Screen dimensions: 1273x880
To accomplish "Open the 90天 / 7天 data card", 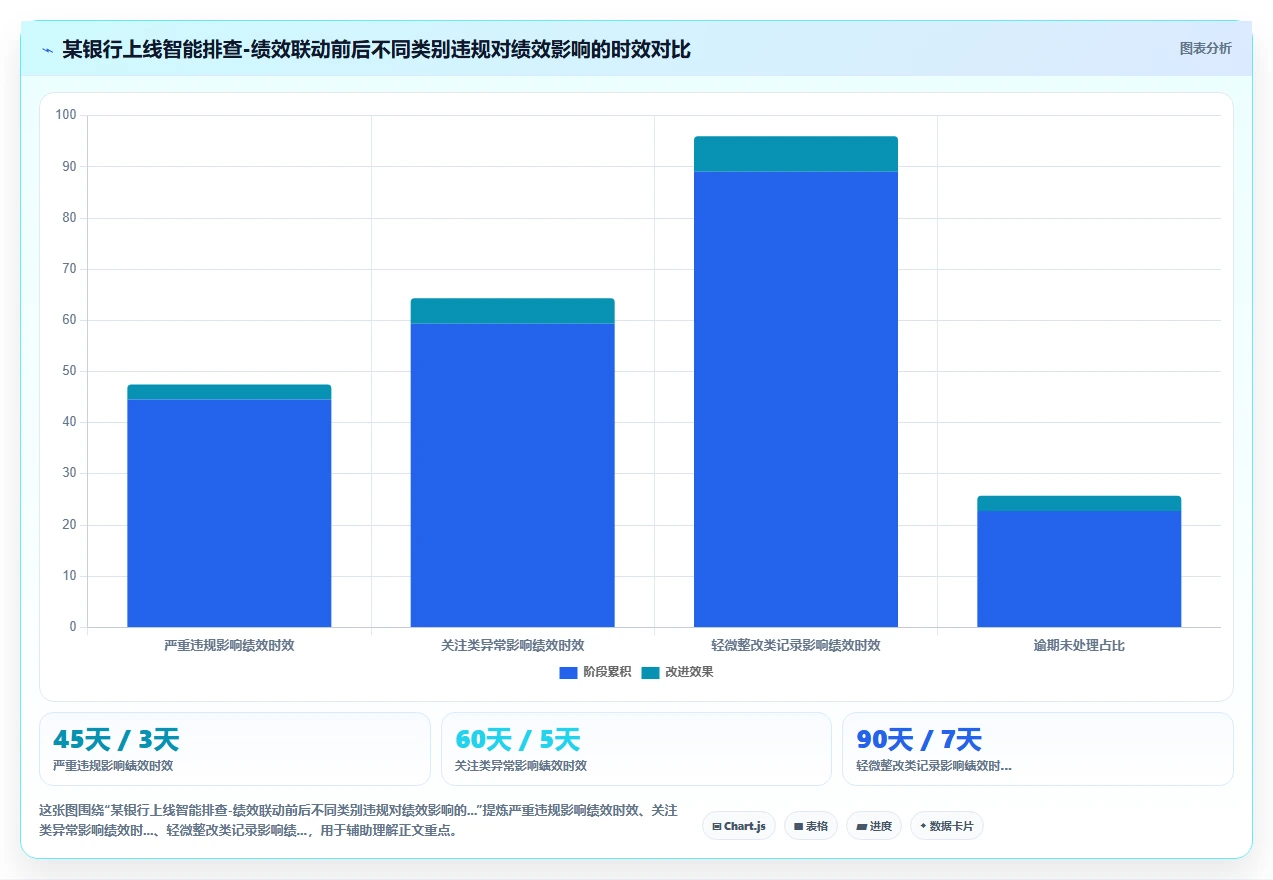I will point(1038,749).
